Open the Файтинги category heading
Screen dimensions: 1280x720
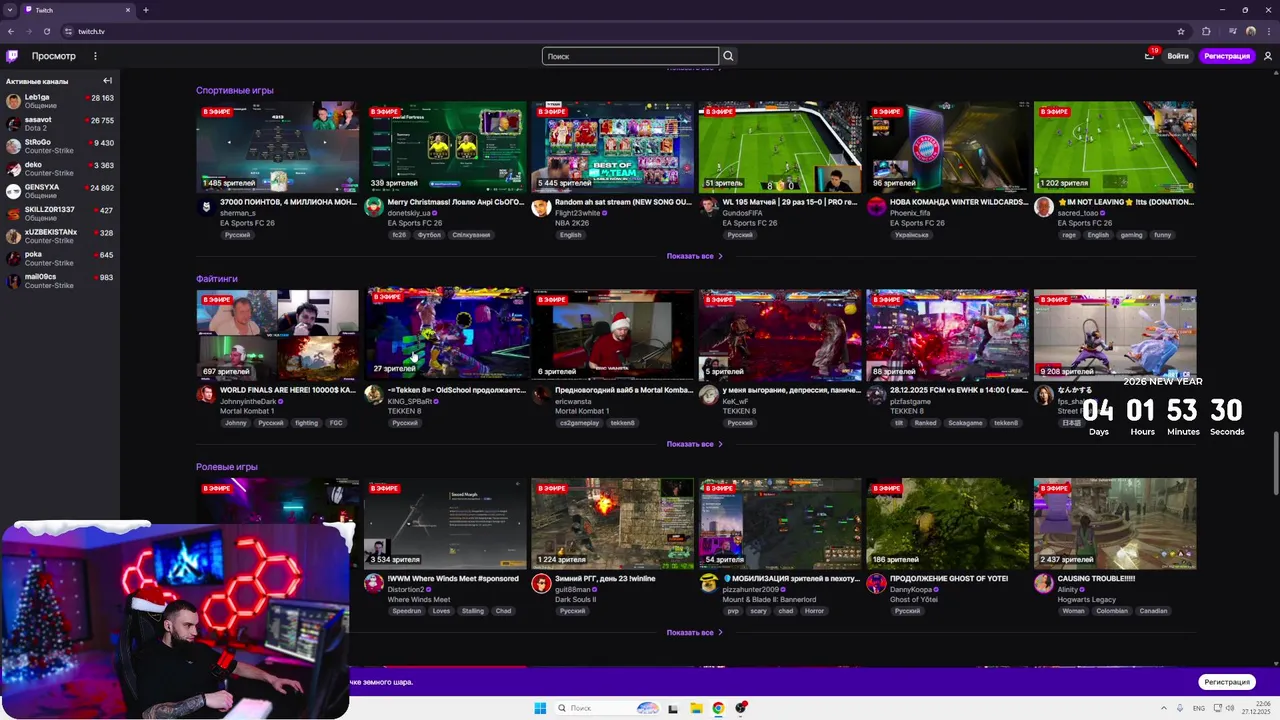click(x=217, y=279)
